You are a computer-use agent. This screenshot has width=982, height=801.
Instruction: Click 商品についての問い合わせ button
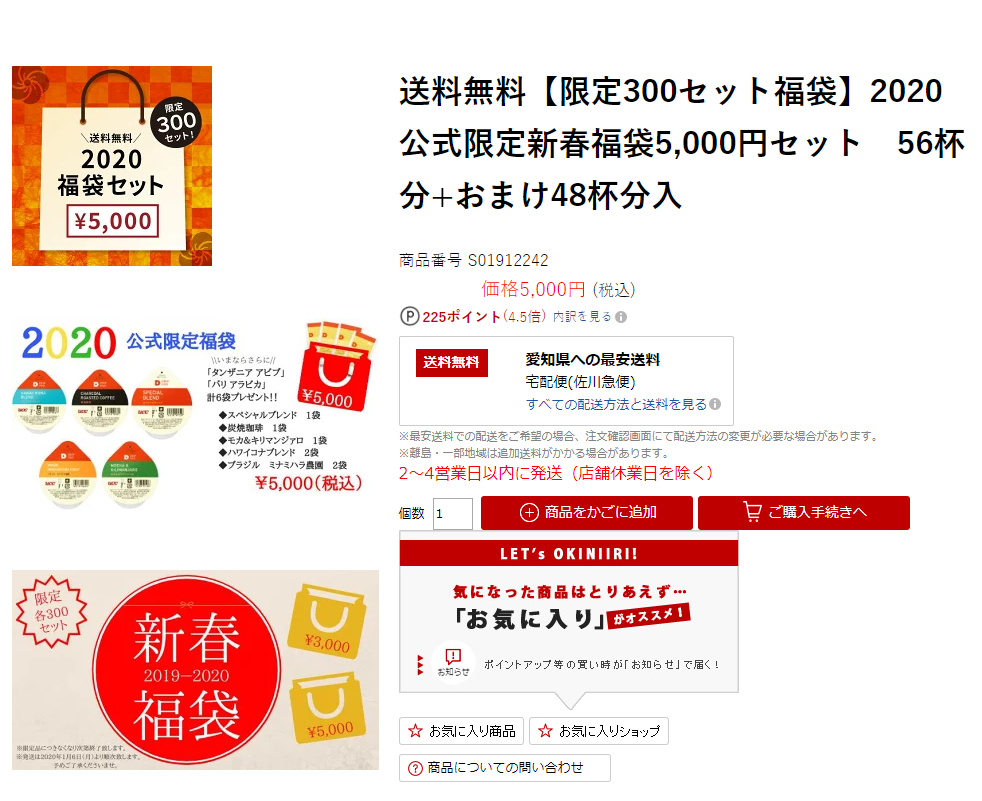click(x=505, y=768)
